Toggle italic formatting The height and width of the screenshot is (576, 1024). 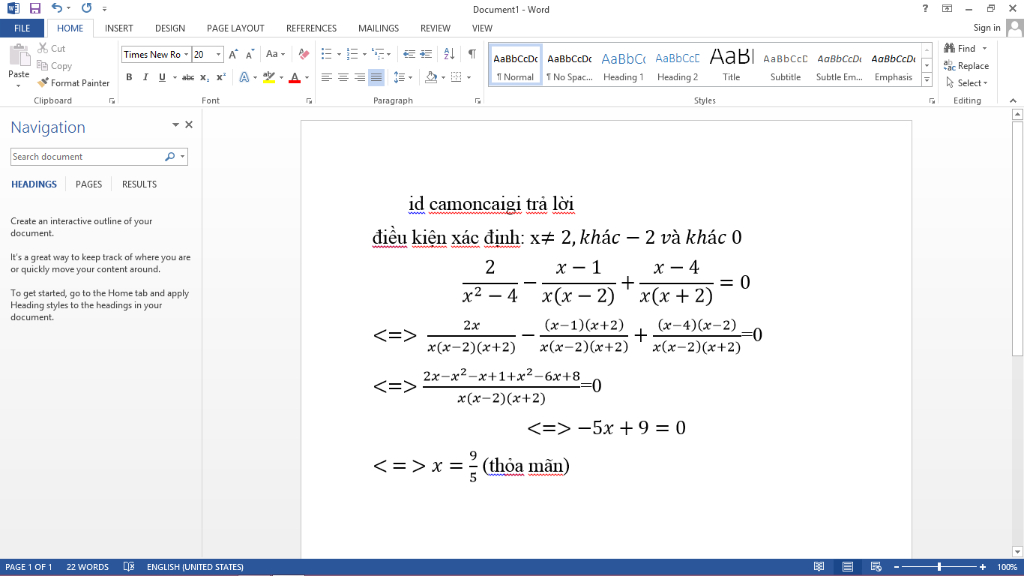click(x=146, y=77)
